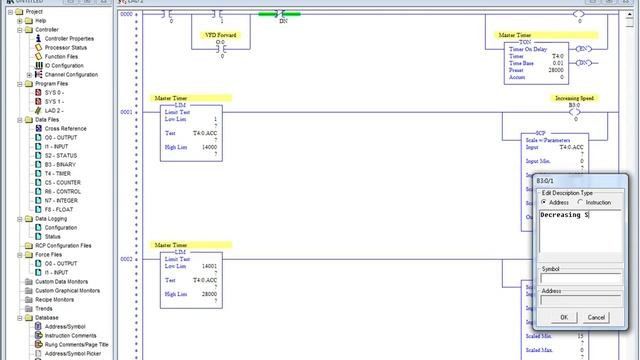Open Channel Configuration icon
The width and height of the screenshot is (640, 360).
click(x=38, y=74)
